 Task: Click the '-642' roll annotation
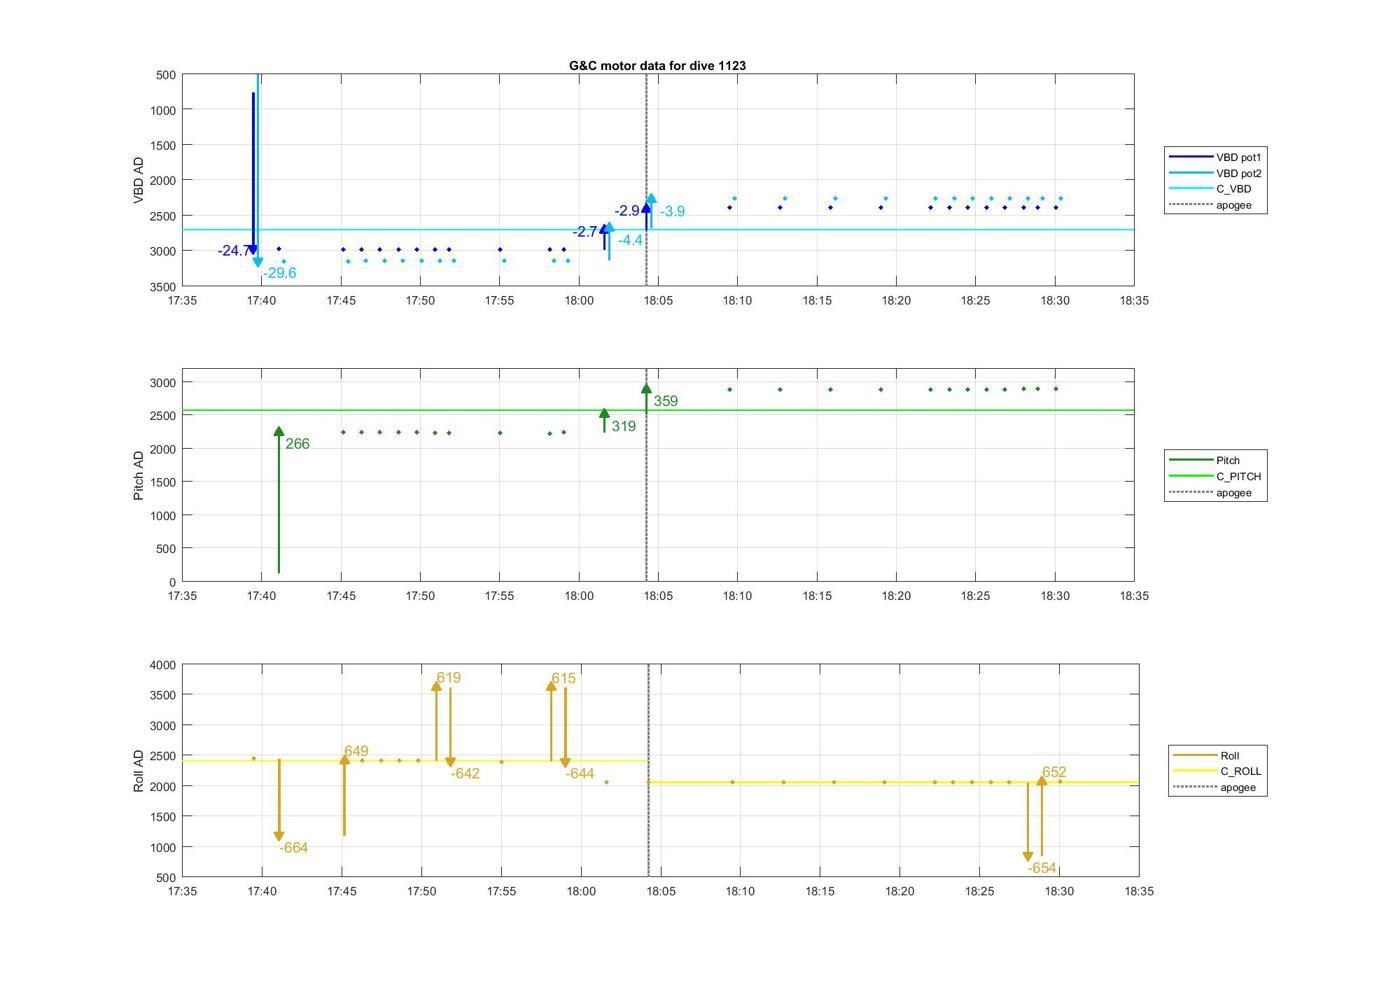465,774
